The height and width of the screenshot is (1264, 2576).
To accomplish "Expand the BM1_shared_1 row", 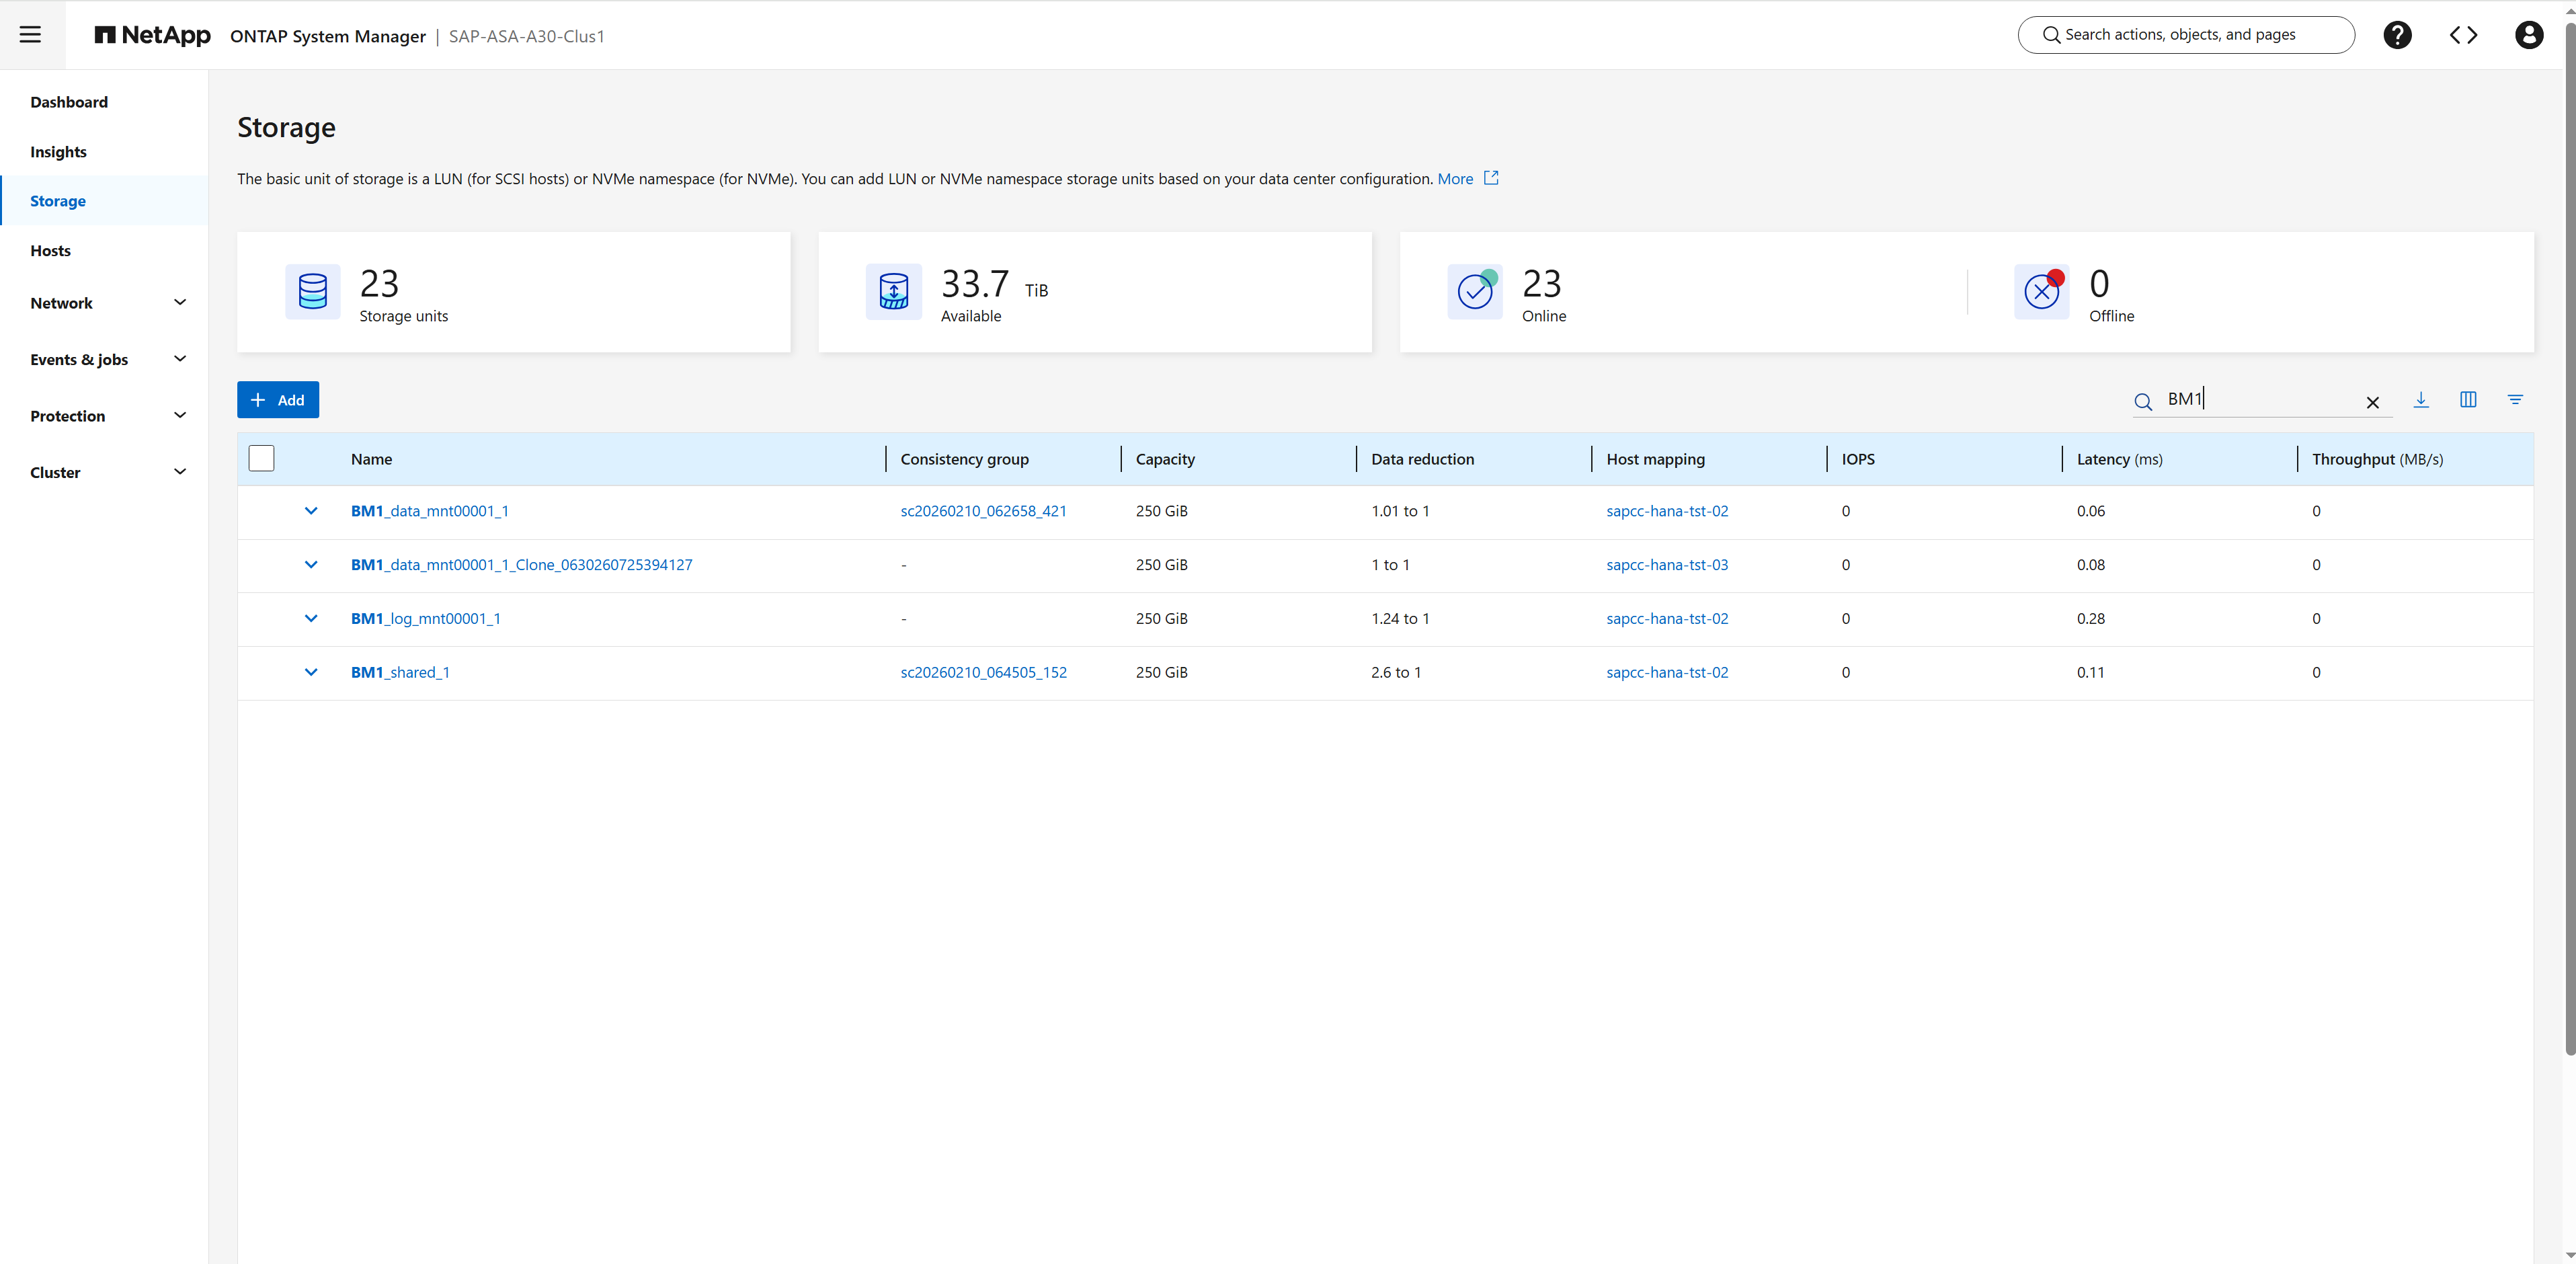I will (311, 673).
